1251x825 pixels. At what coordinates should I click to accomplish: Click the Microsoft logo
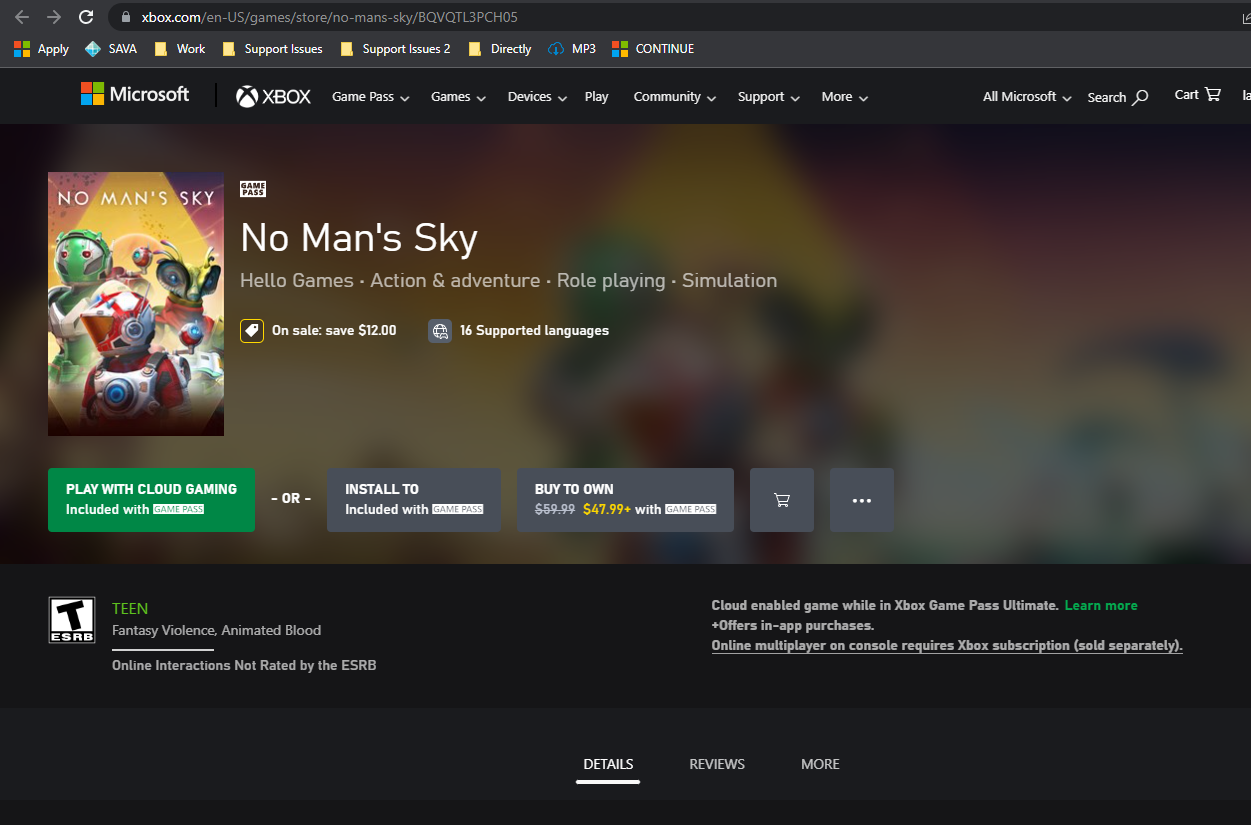pyautogui.click(x=135, y=95)
